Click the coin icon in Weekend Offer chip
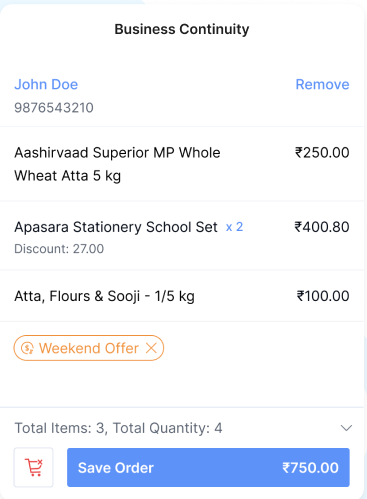Viewport: 367px width, 499px height. [27, 348]
